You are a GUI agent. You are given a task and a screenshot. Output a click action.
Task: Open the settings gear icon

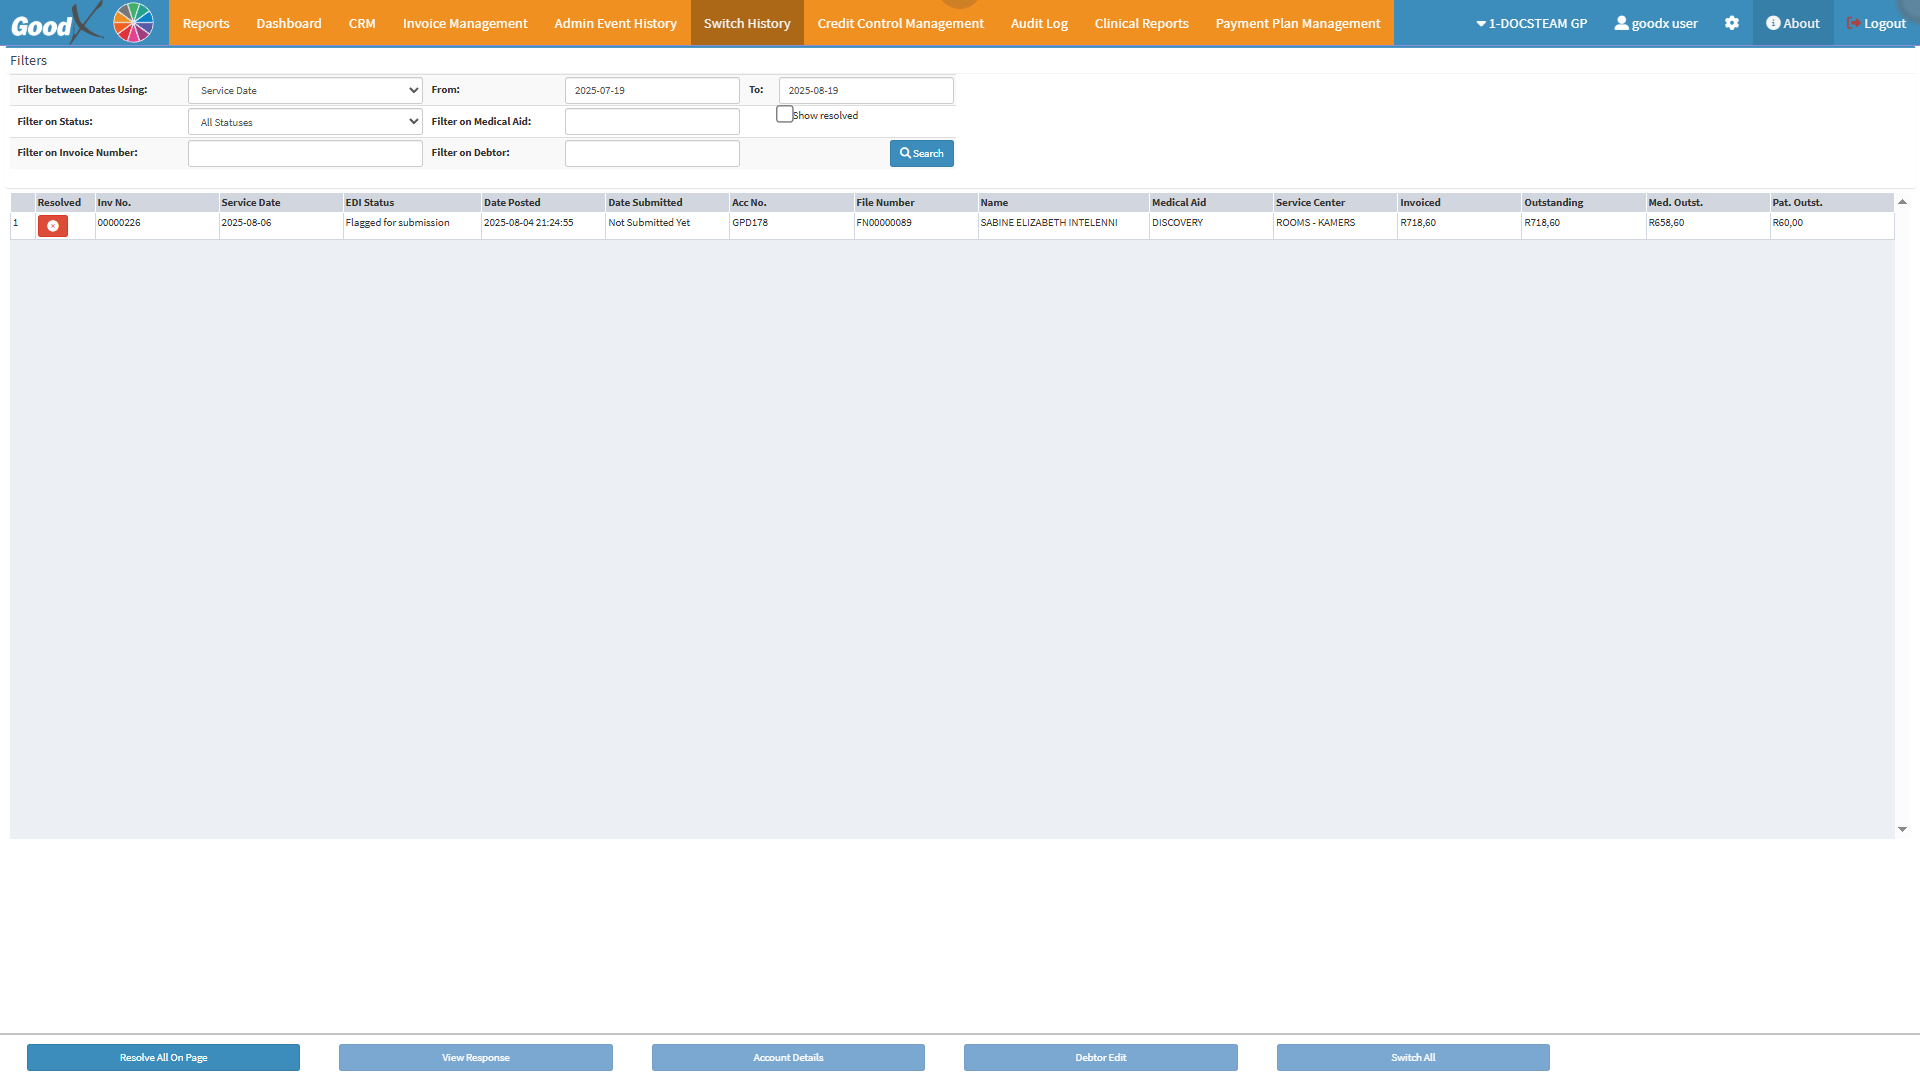(1732, 23)
